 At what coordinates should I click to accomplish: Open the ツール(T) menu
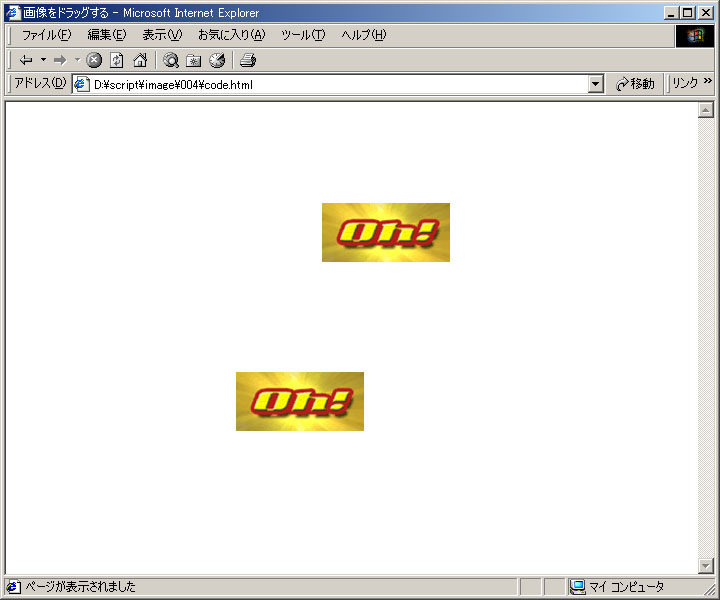[x=303, y=35]
